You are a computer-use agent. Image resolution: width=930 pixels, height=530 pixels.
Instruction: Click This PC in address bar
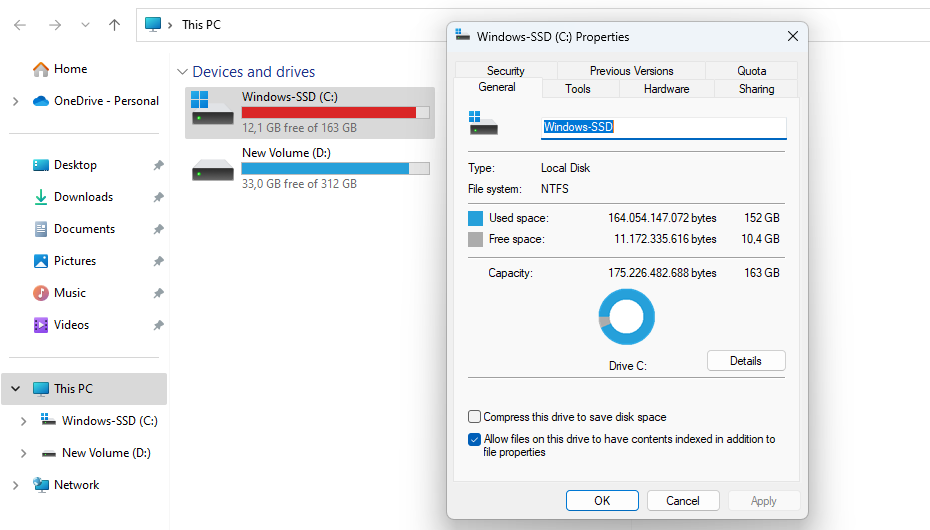coord(201,25)
